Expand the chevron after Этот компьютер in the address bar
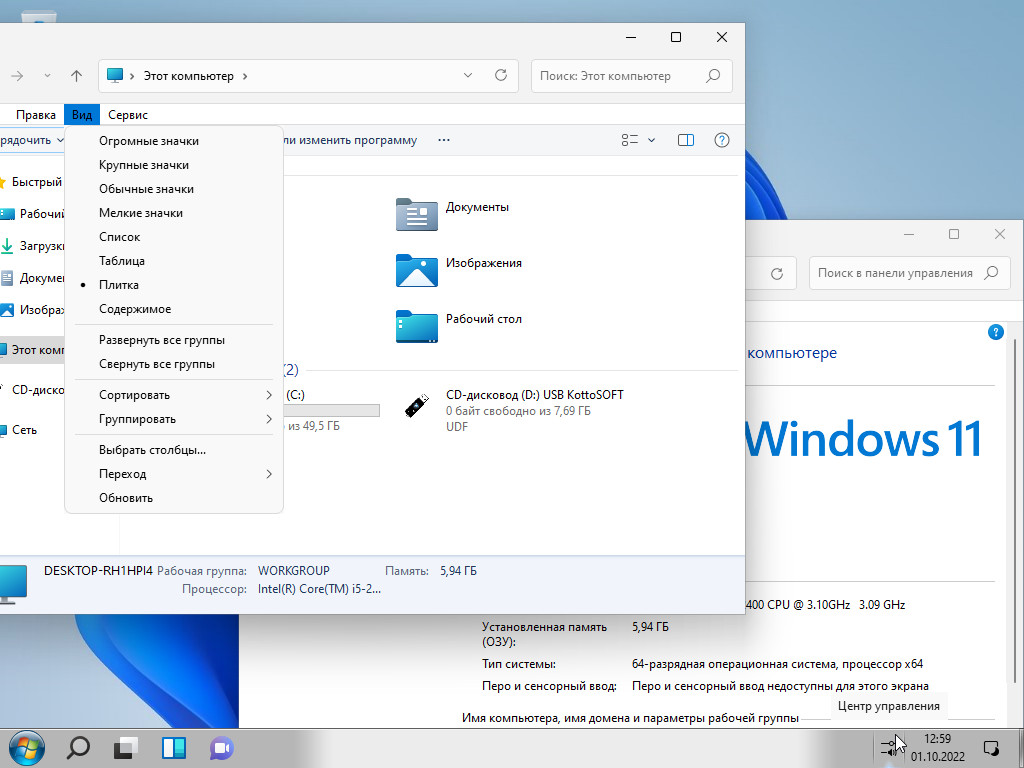The height and width of the screenshot is (768, 1024). [x=245, y=76]
